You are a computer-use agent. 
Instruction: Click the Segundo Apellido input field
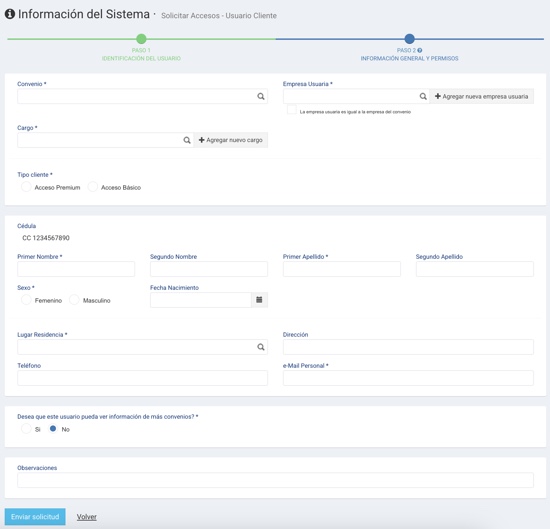(475, 269)
